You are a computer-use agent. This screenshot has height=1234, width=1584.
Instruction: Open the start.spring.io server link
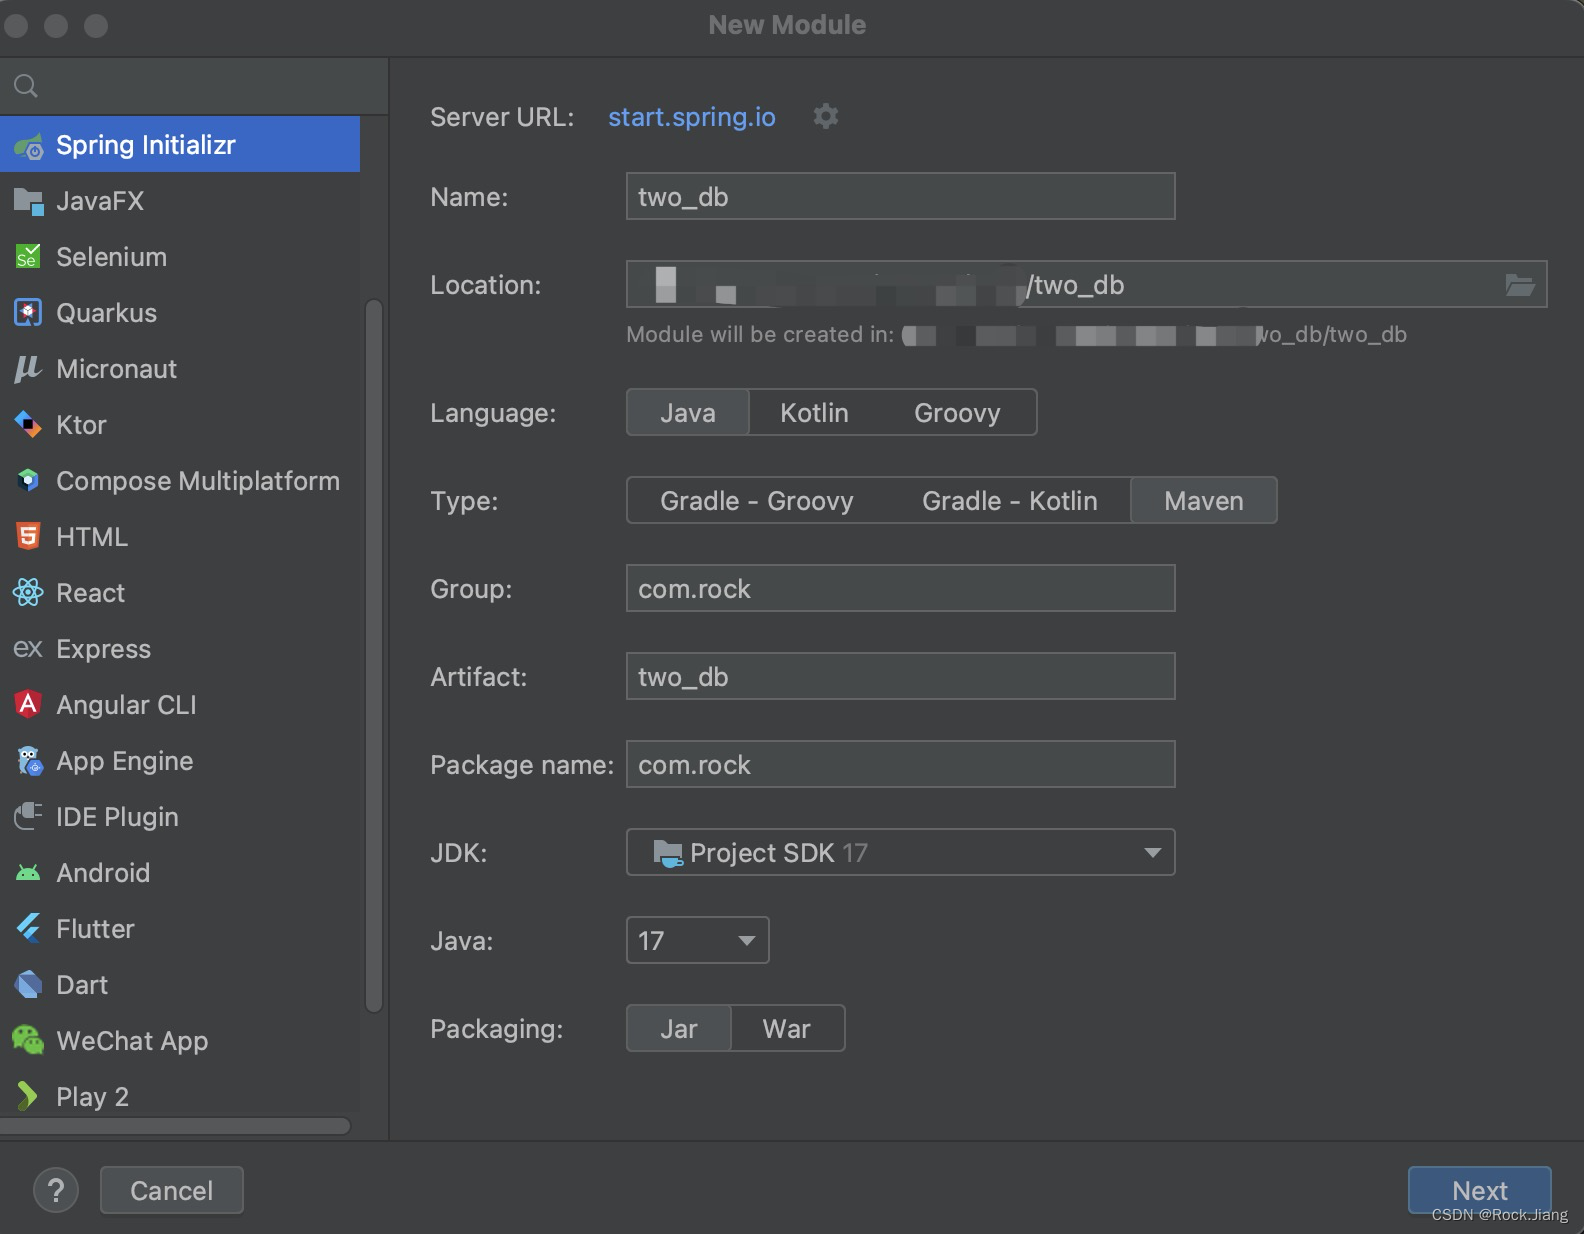692,117
